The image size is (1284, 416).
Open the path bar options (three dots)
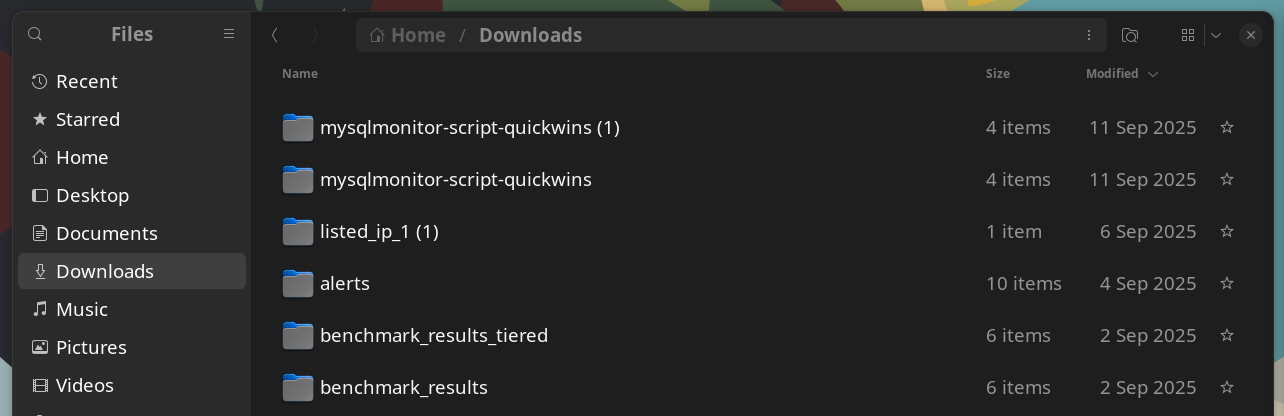tap(1089, 35)
